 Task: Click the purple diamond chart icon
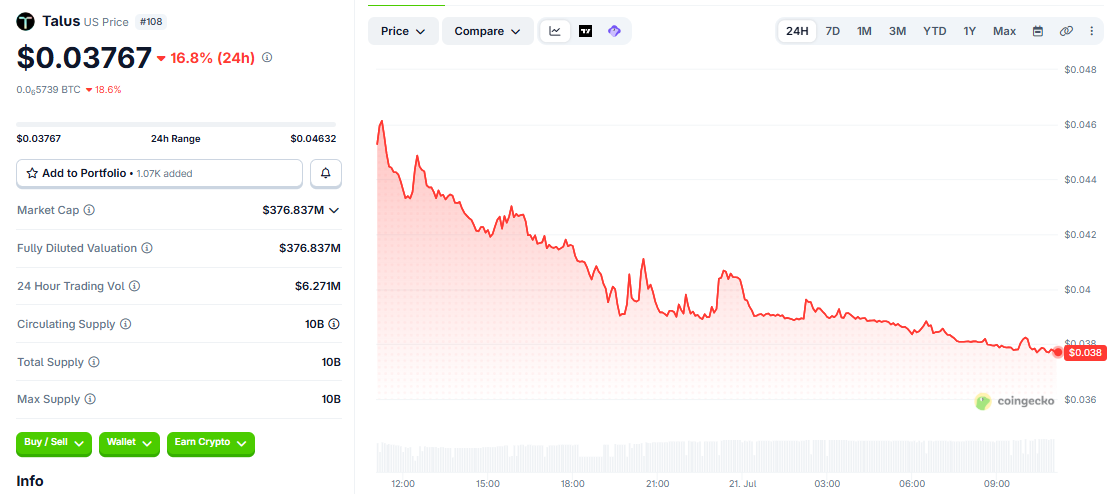(614, 31)
